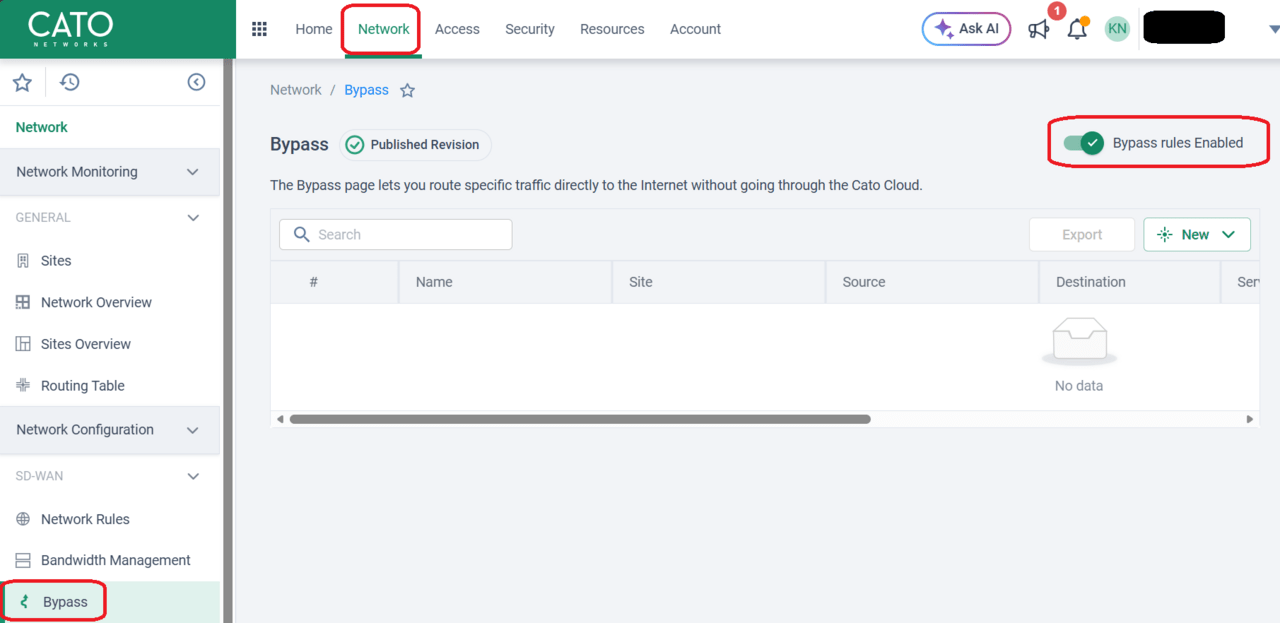
Task: Open favorites star in sidebar
Action: tap(22, 82)
